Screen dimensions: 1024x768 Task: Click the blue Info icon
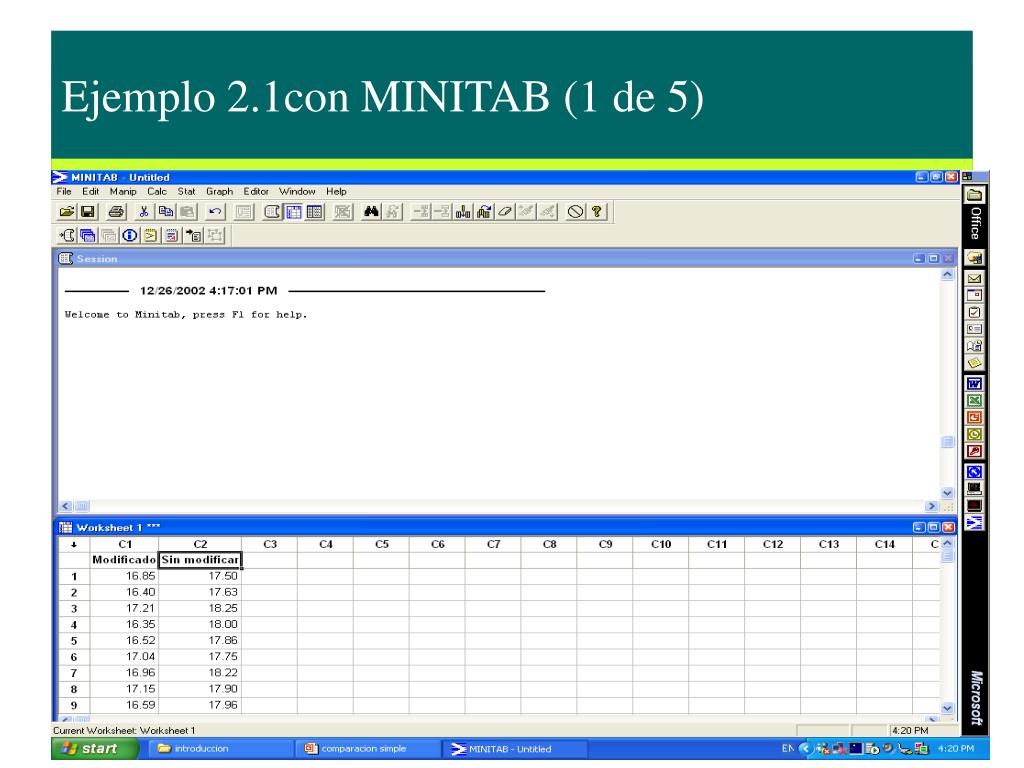129,235
